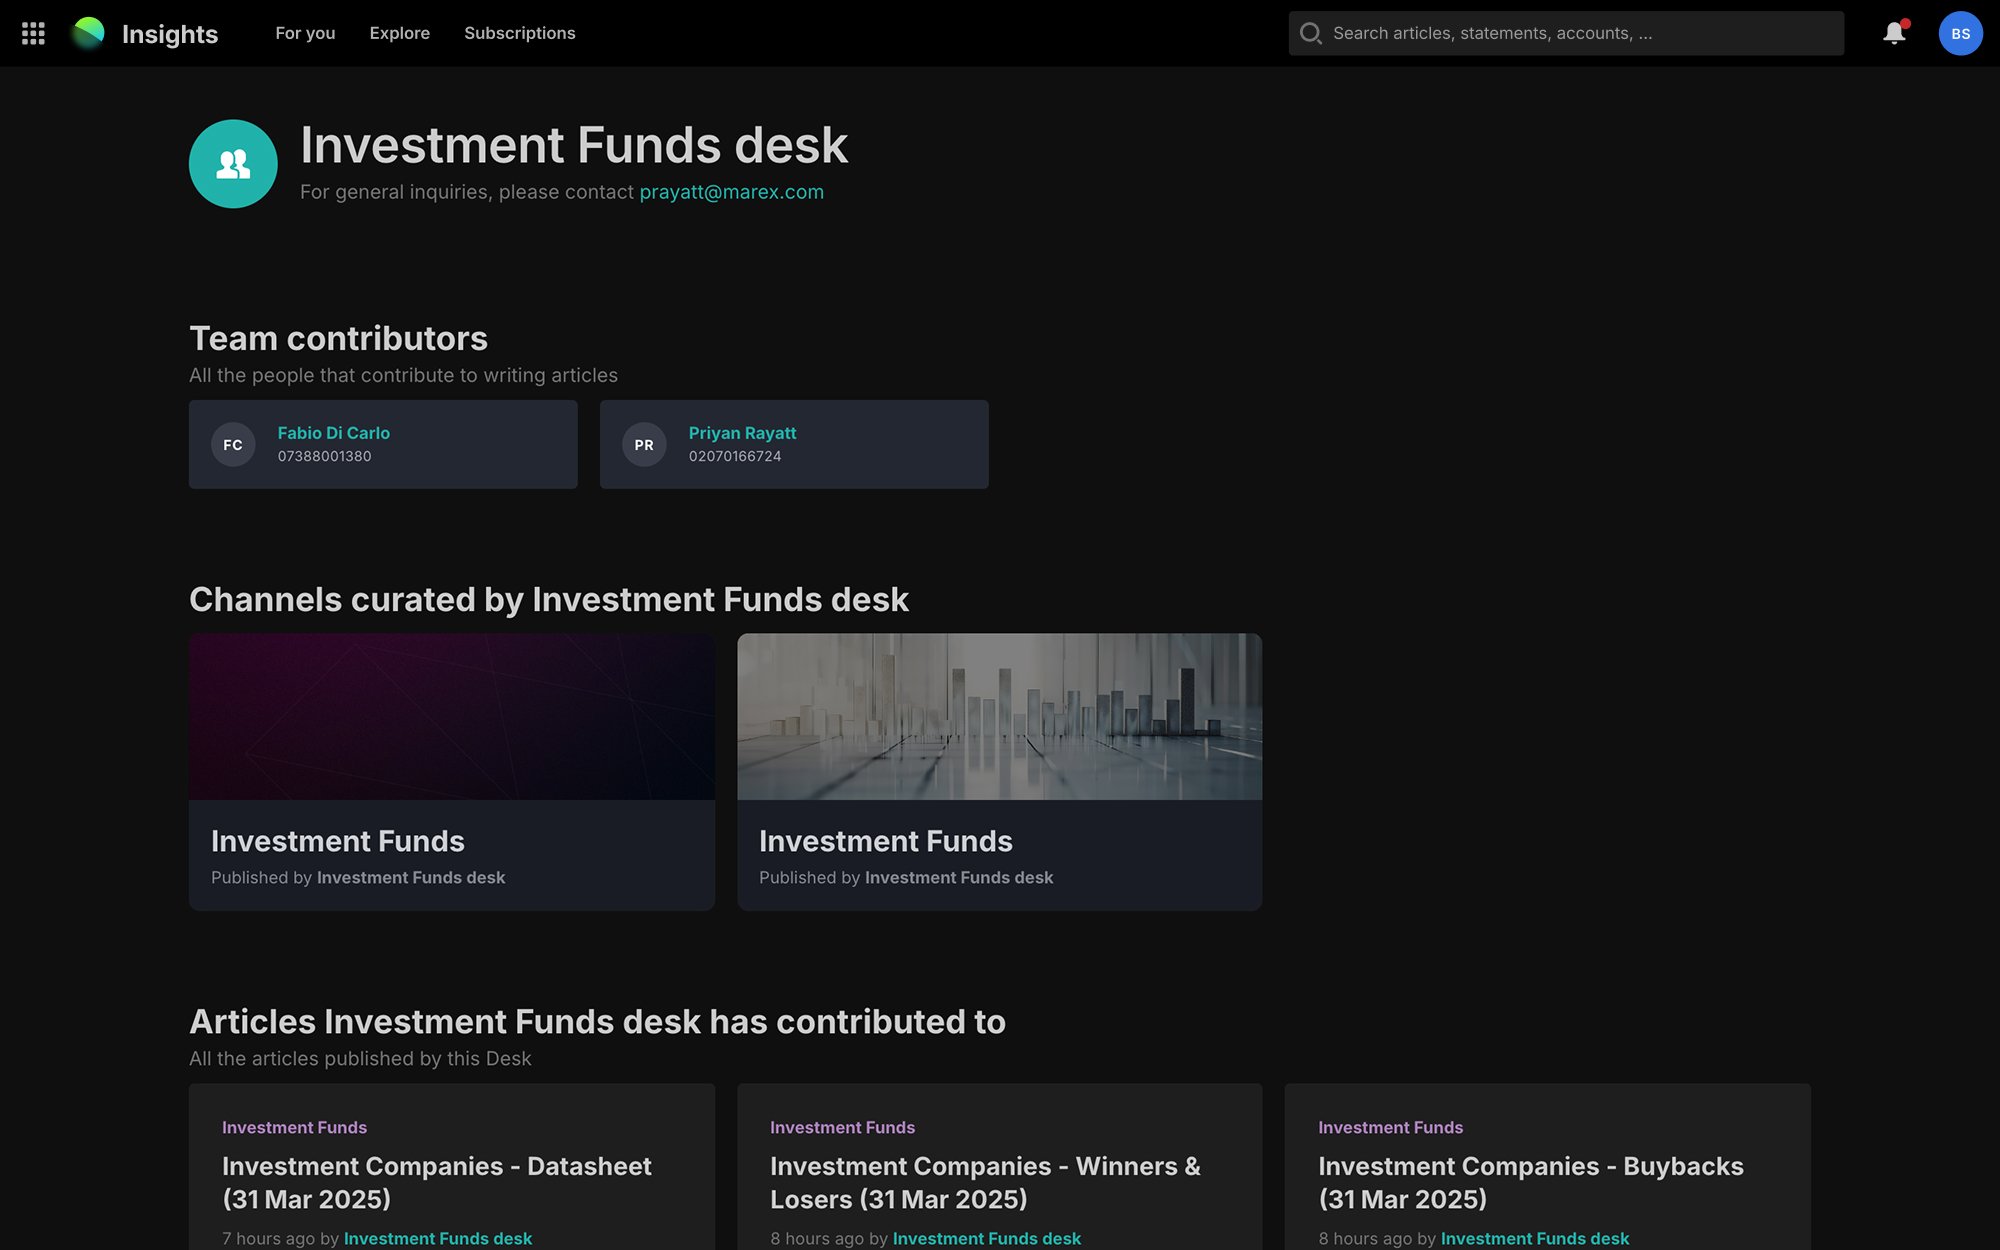This screenshot has width=2000, height=1250.
Task: Click phone number 02070166724
Action: click(735, 456)
